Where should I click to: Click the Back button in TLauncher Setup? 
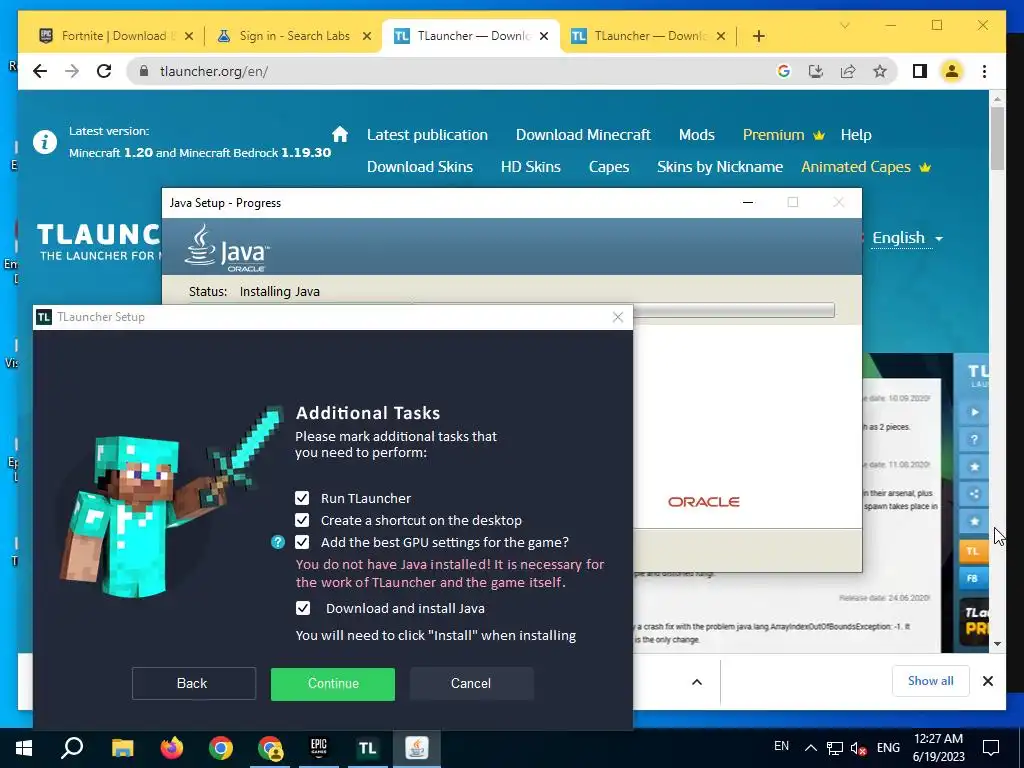(193, 684)
